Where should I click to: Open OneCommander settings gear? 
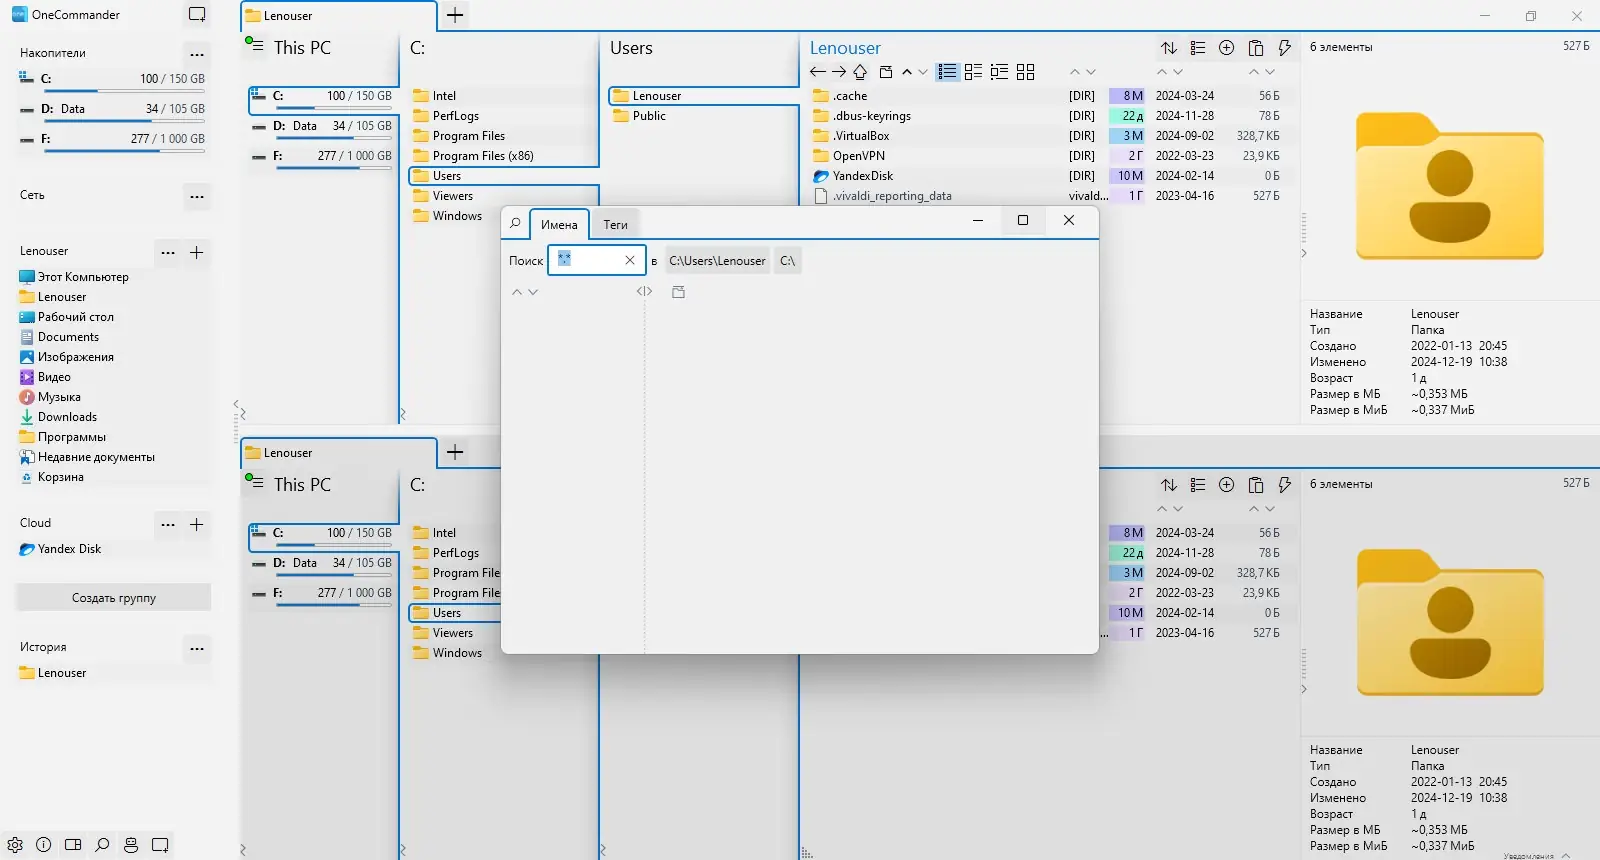[x=15, y=845]
